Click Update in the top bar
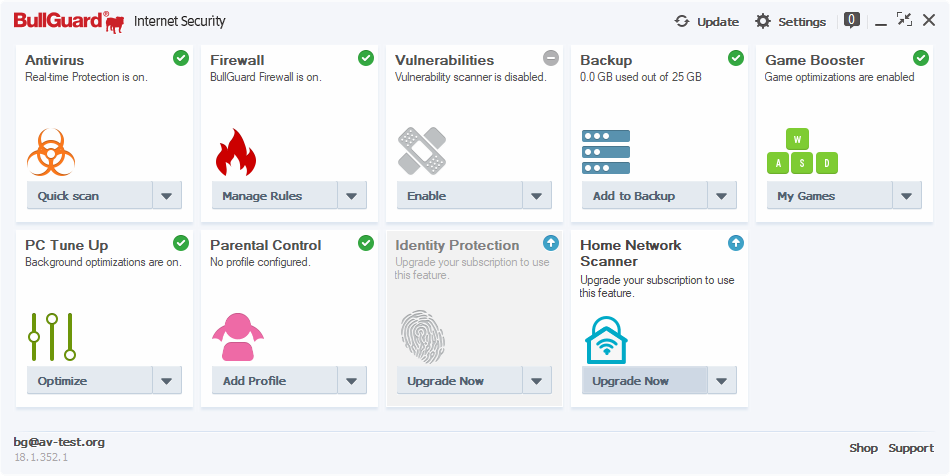 coord(707,21)
